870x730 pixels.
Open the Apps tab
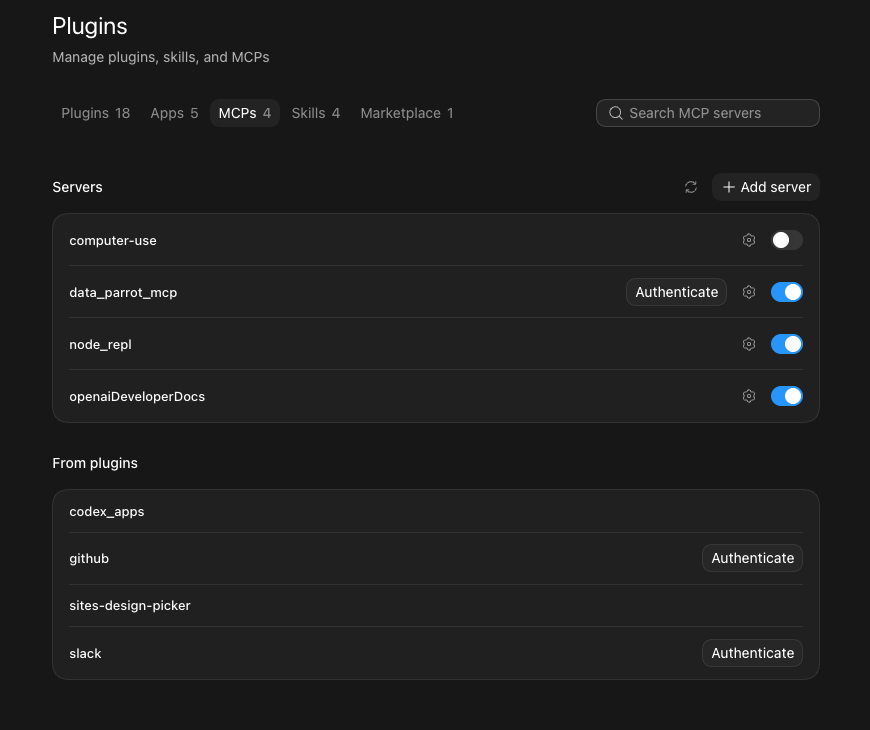point(174,113)
